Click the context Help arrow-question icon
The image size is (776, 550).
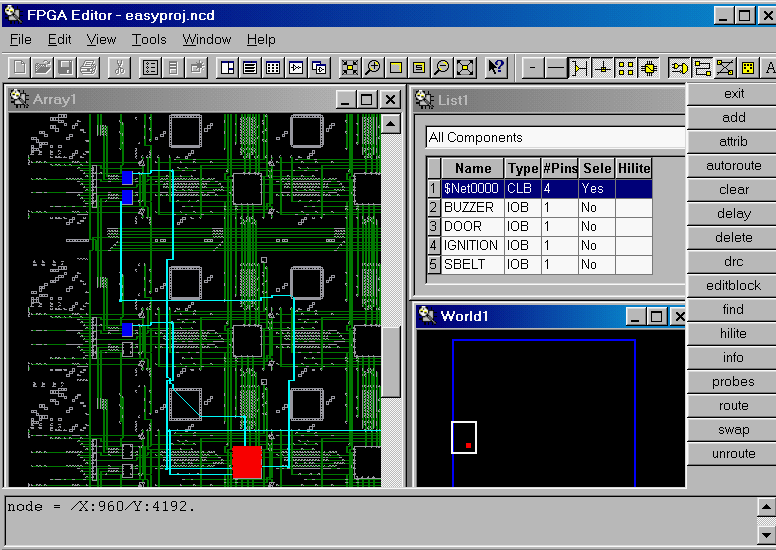point(496,68)
